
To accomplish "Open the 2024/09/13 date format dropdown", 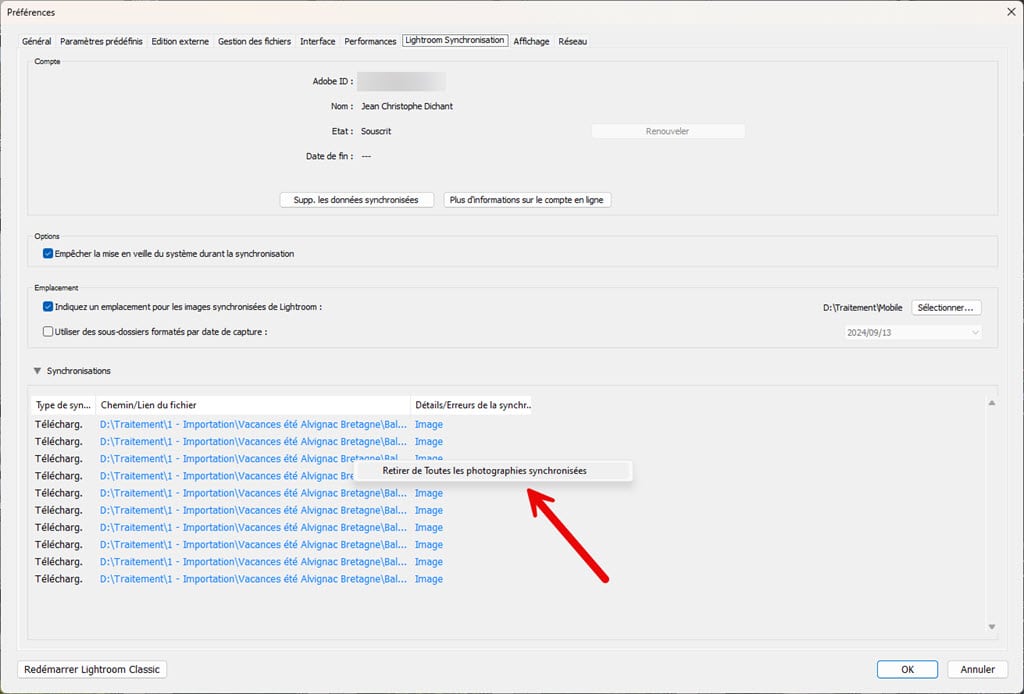I will pyautogui.click(x=913, y=332).
